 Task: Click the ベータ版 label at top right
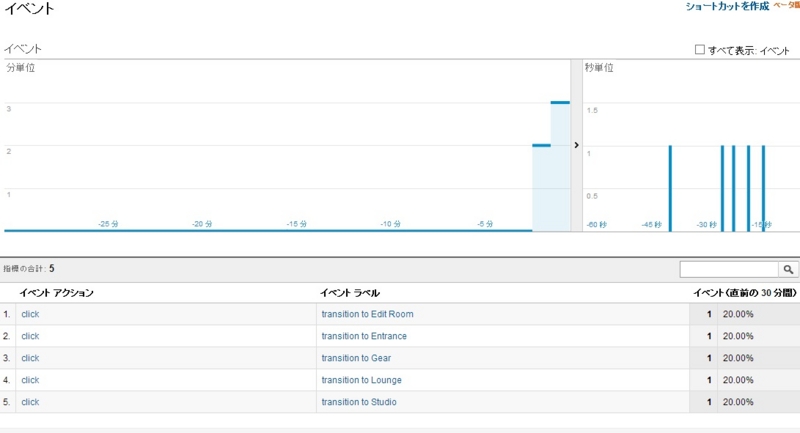coord(786,5)
